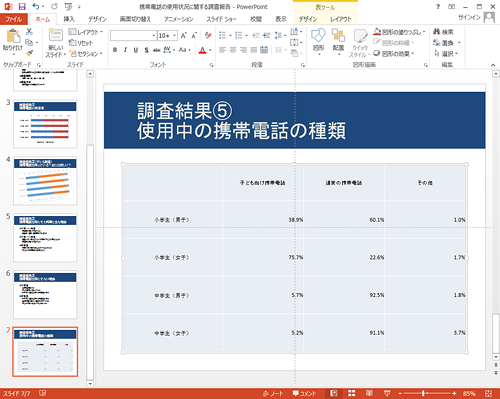Click the Undo arrow icon
The width and height of the screenshot is (500, 399).
point(36,6)
